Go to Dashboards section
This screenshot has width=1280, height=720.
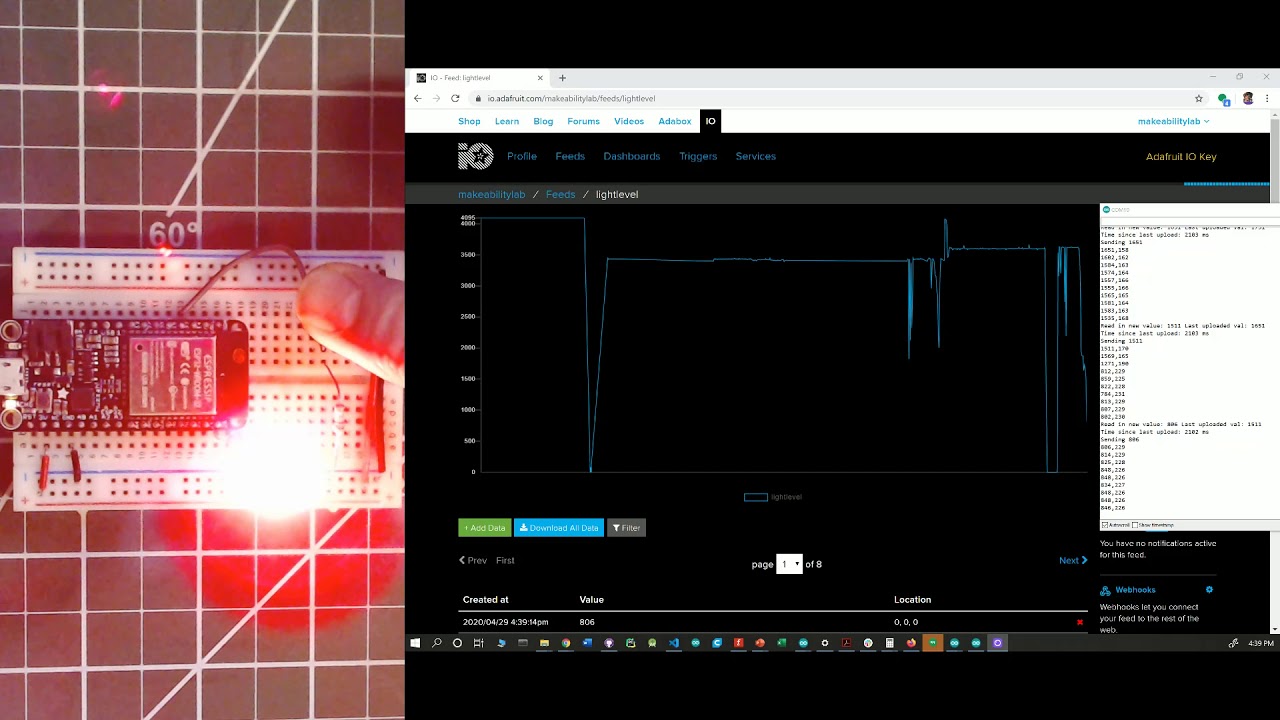(632, 156)
